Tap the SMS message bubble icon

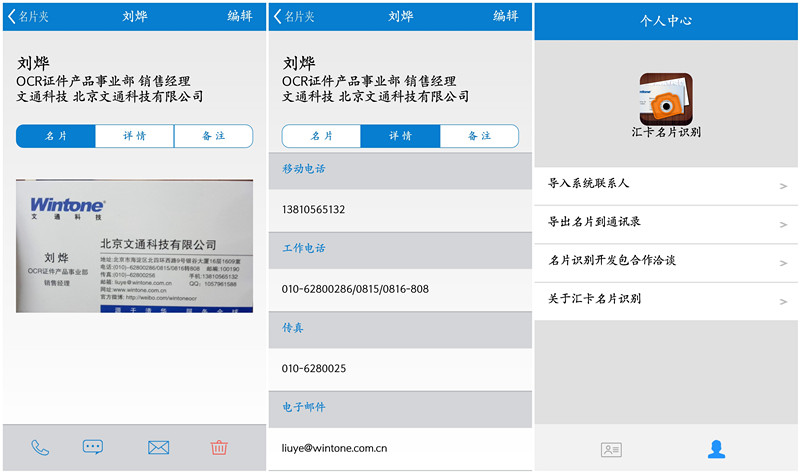click(93, 447)
